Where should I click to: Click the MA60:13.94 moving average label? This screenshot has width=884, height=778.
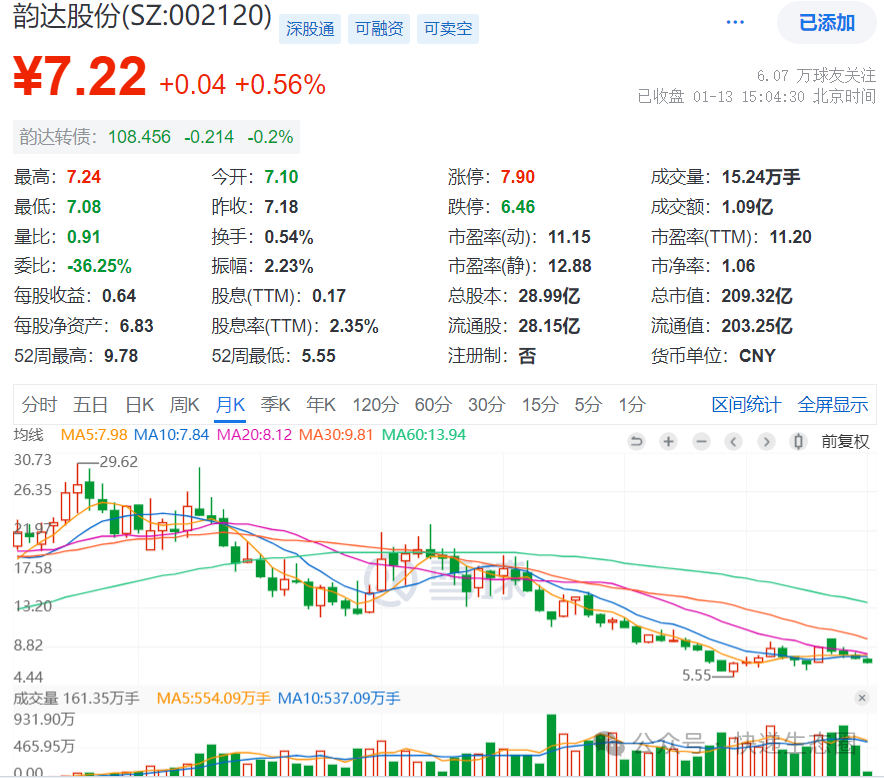point(424,435)
